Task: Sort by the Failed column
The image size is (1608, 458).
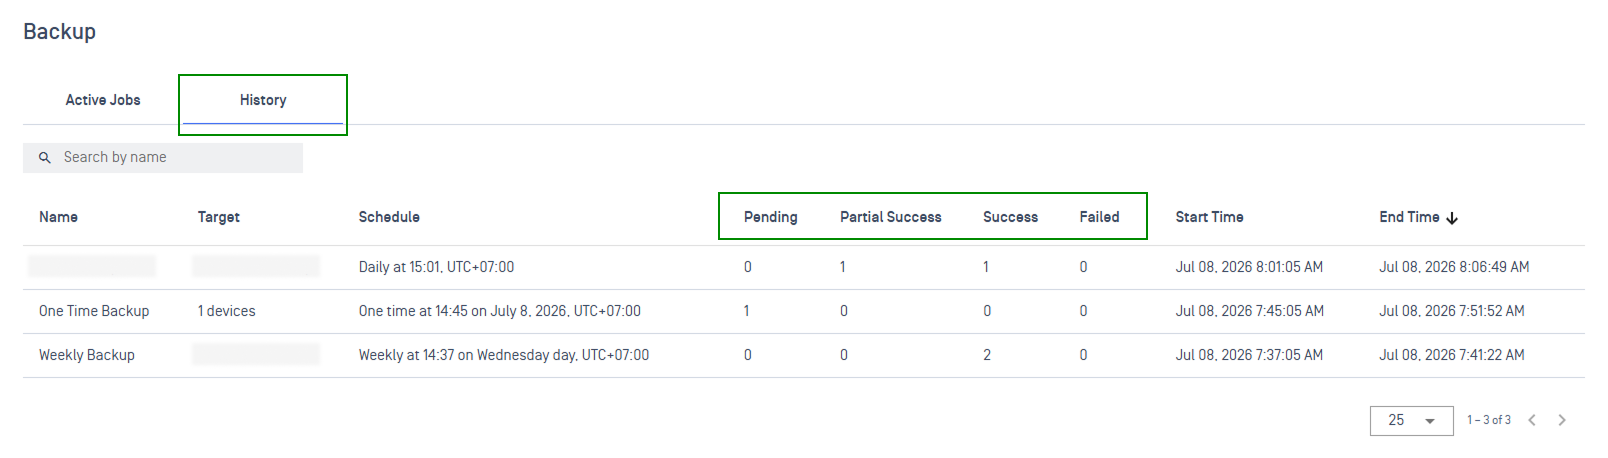Action: [x=1099, y=217]
